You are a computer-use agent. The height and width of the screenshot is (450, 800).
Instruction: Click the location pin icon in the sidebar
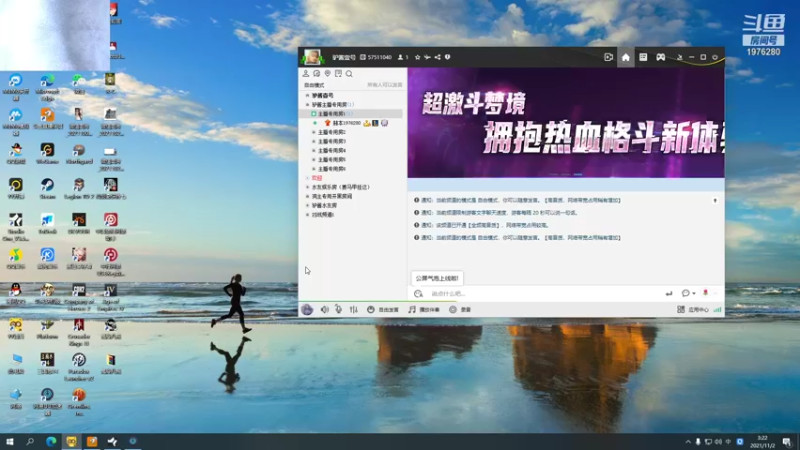(x=328, y=73)
